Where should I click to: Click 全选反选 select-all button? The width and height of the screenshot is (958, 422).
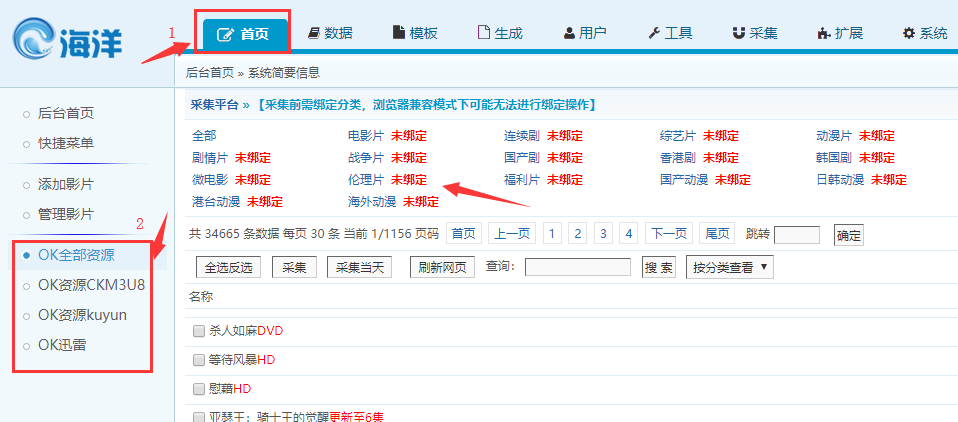(x=229, y=267)
